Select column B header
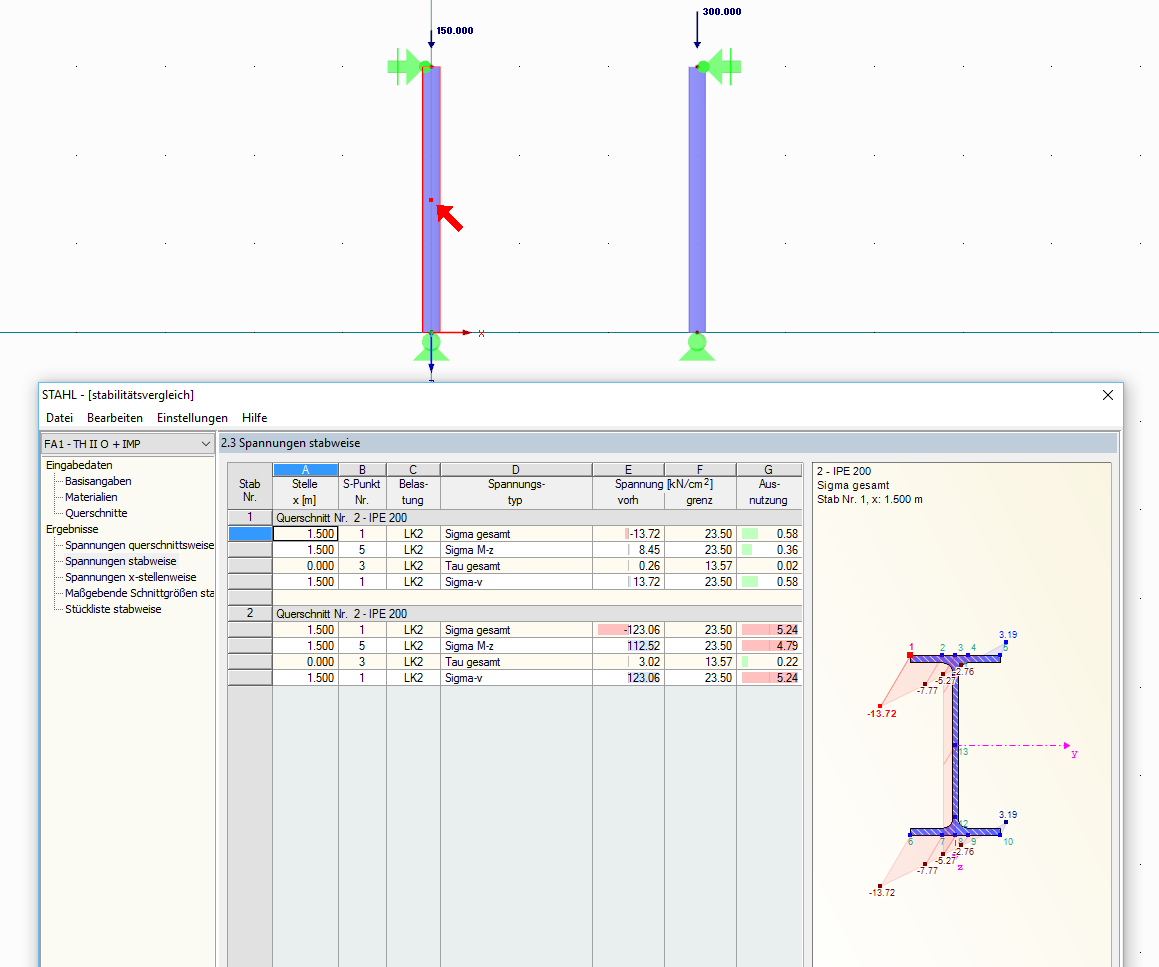This screenshot has height=967, width=1159. [x=362, y=469]
